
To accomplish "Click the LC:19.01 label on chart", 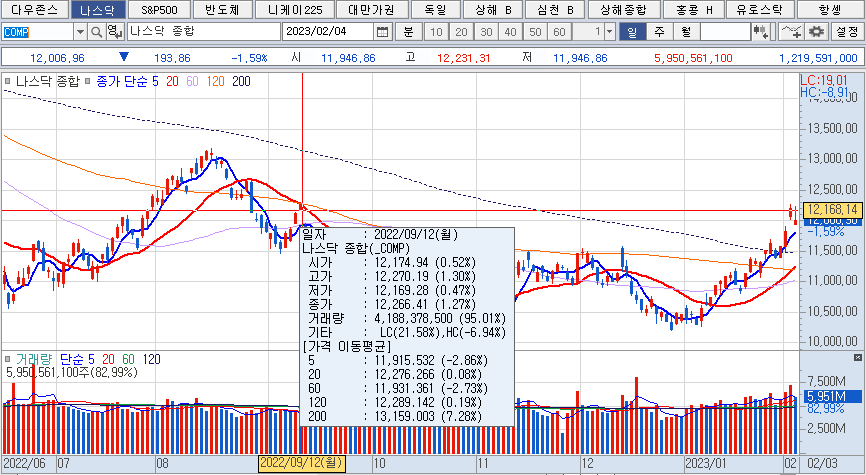I will pyautogui.click(x=823, y=81).
